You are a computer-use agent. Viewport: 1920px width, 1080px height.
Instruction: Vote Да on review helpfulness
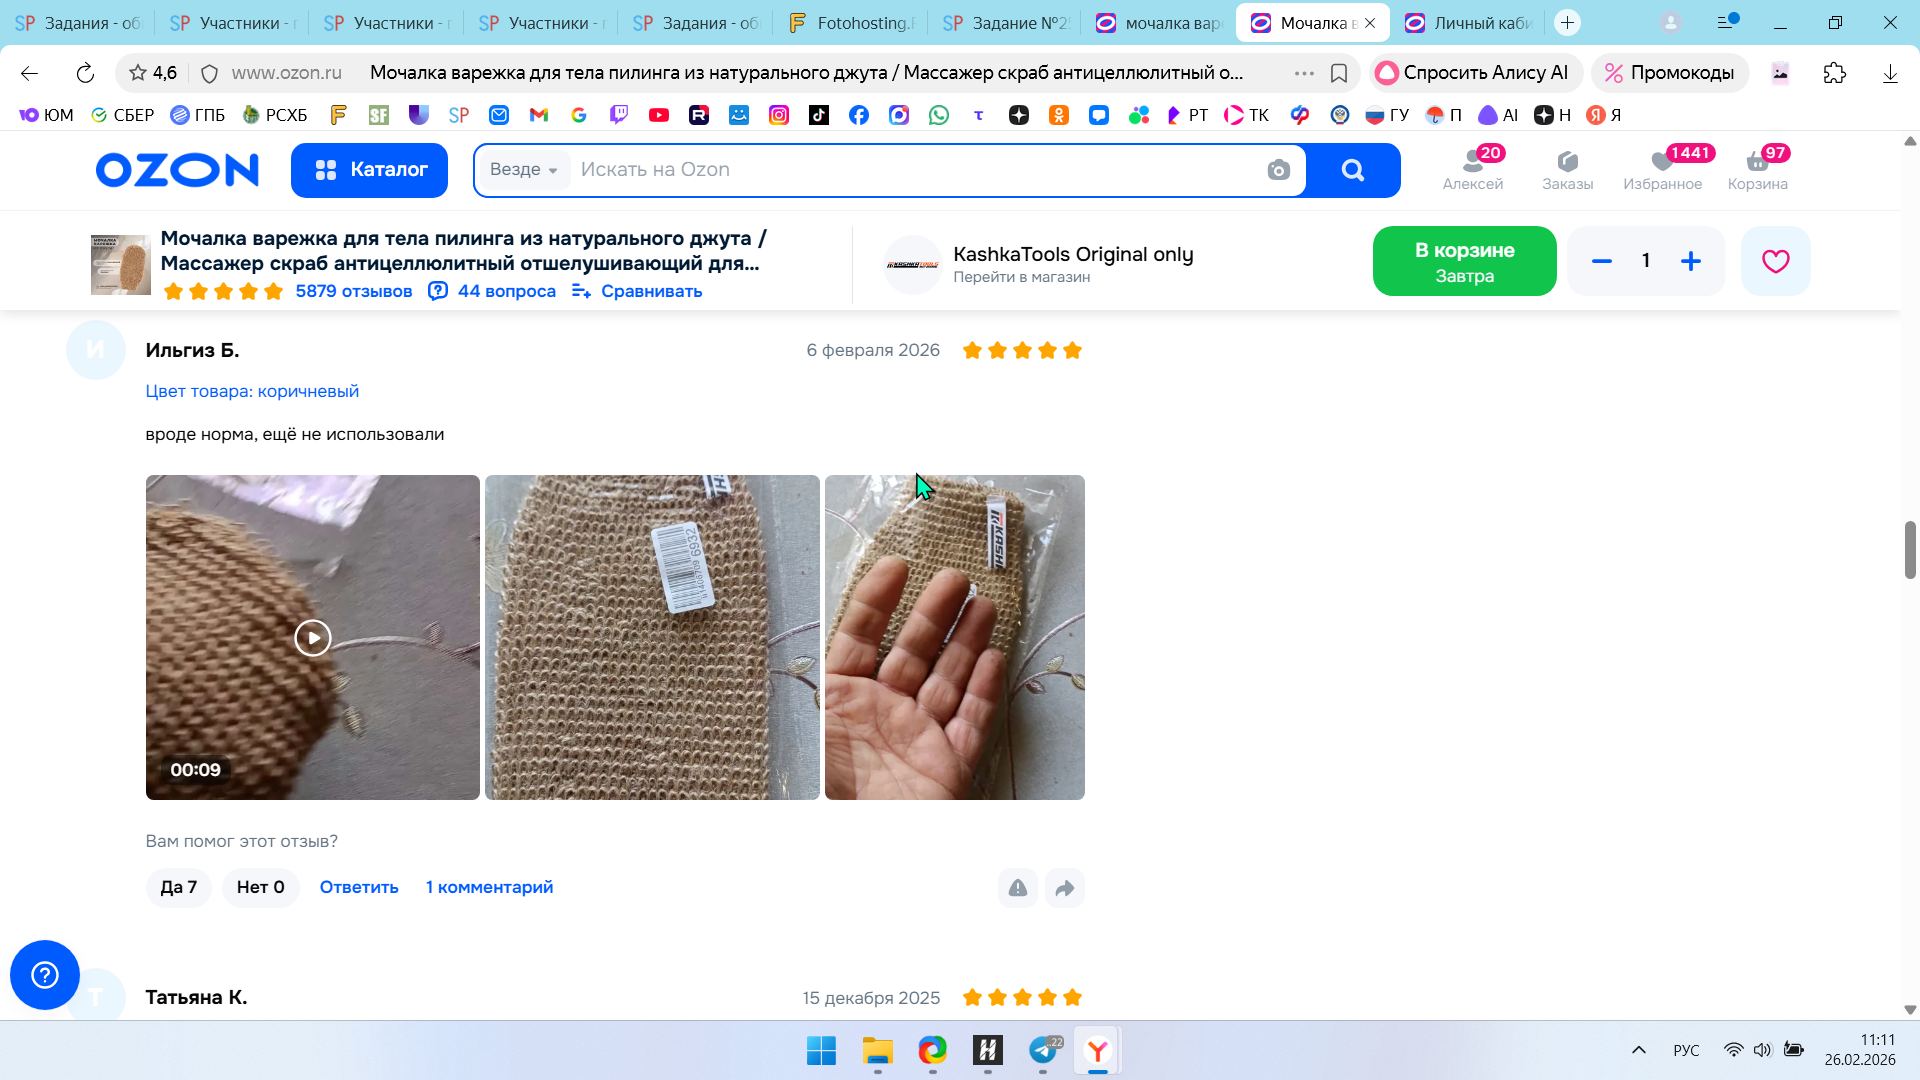(x=178, y=888)
